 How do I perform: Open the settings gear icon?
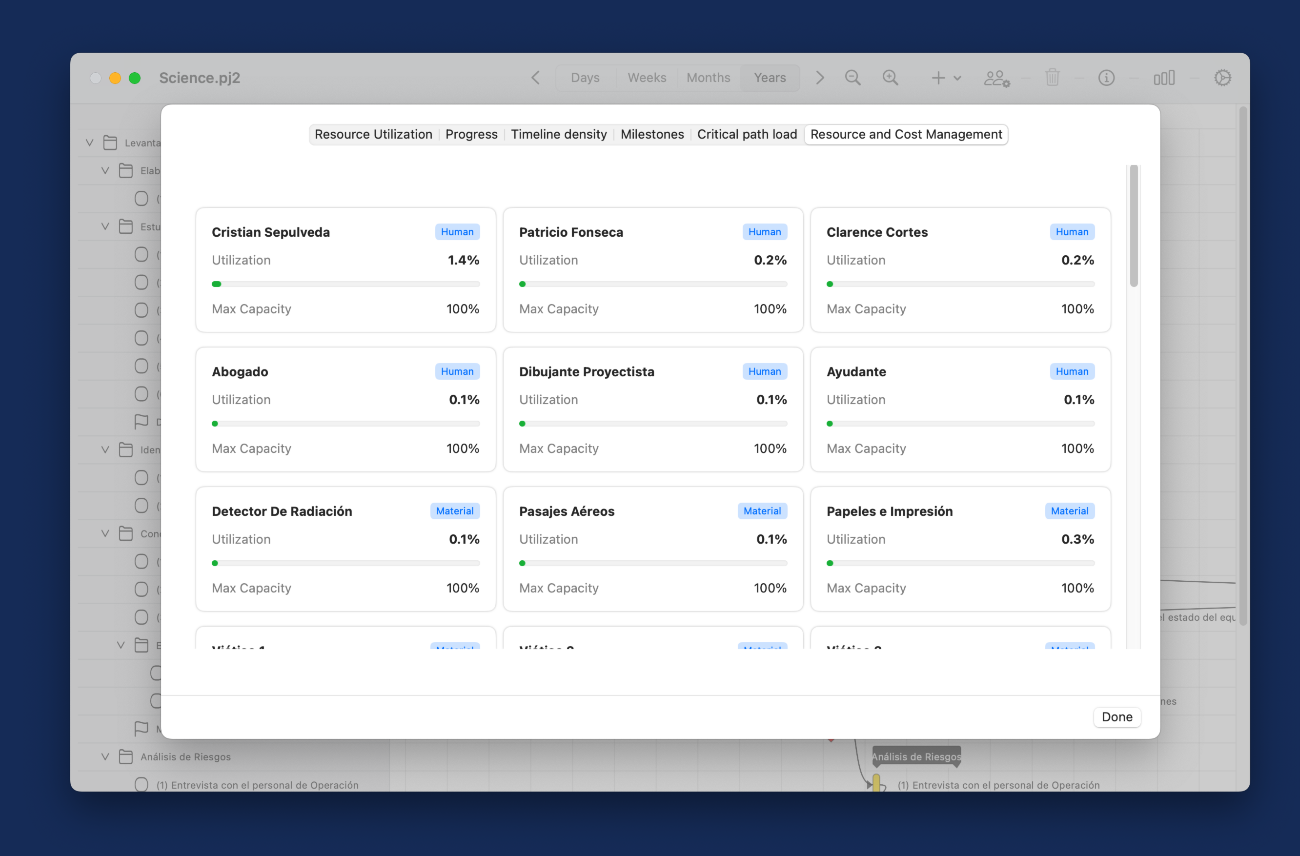[1222, 78]
